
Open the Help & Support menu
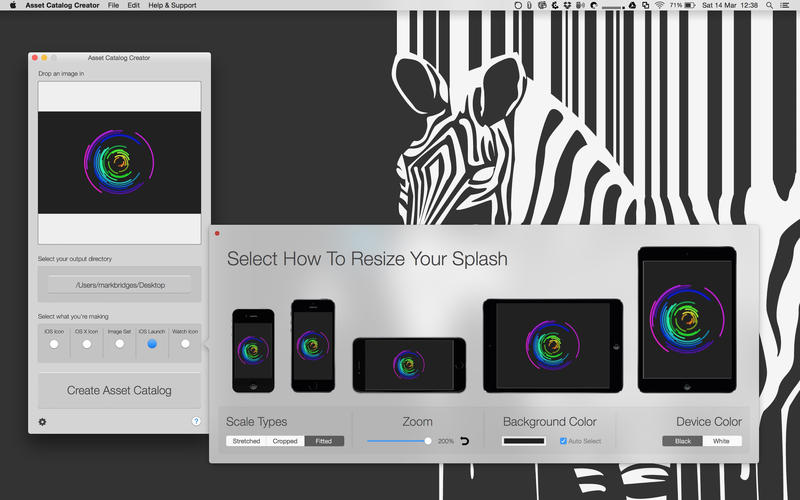[x=172, y=5]
